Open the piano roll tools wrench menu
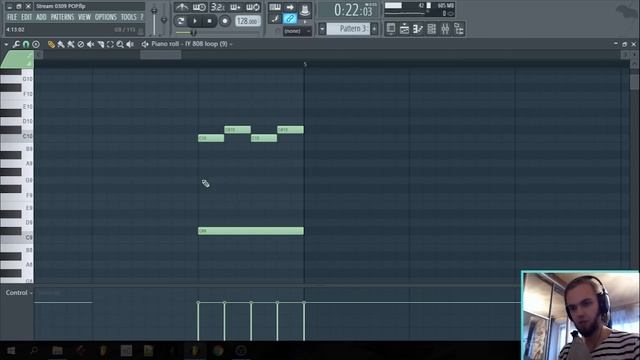Image resolution: width=640 pixels, height=360 pixels. pyautogui.click(x=16, y=44)
